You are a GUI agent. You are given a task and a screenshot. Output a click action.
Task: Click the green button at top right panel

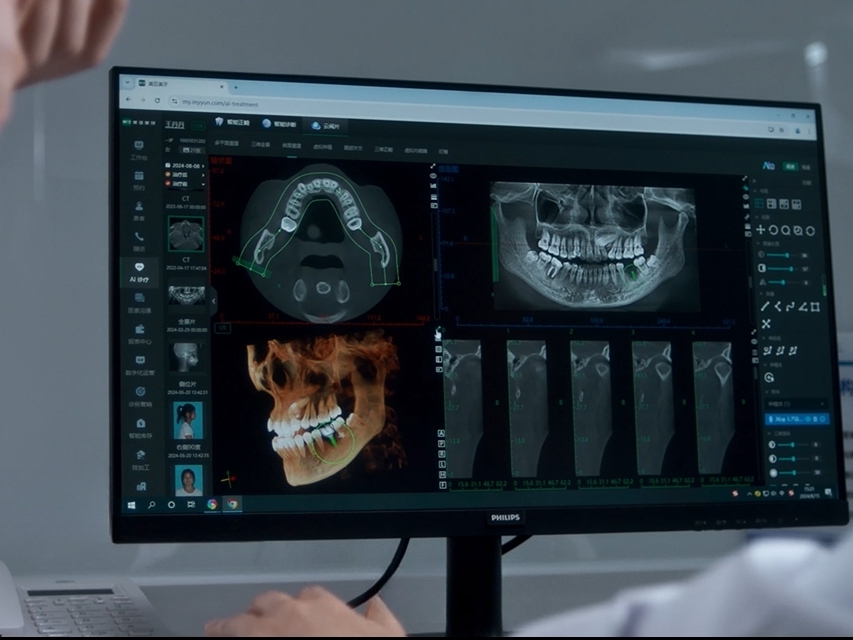789,167
